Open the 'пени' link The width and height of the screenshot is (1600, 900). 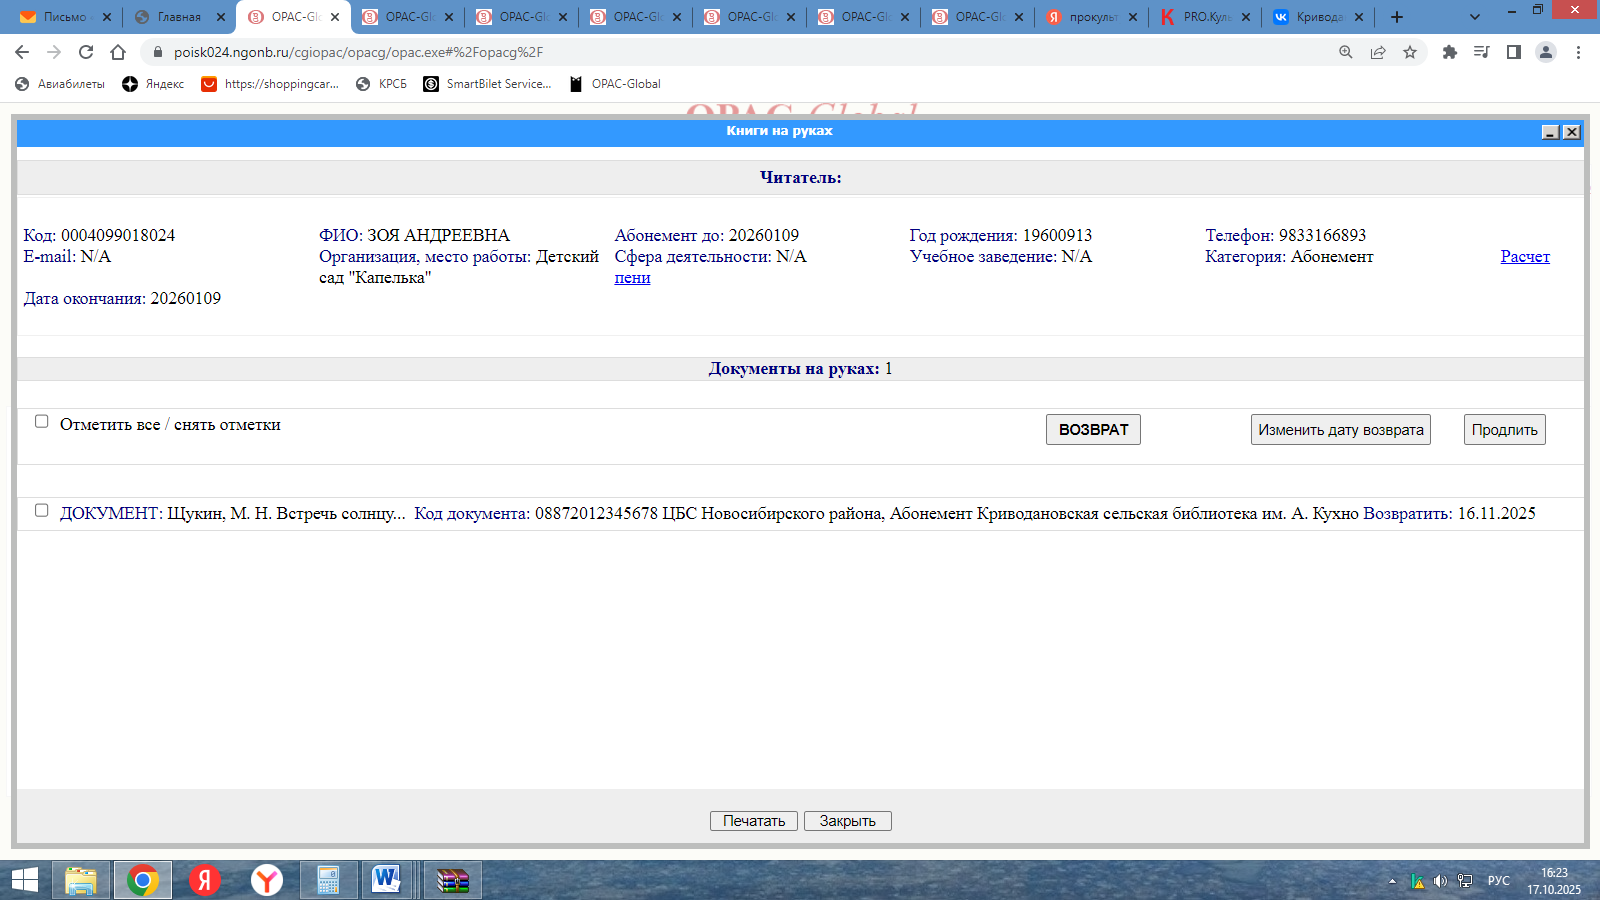tap(632, 278)
